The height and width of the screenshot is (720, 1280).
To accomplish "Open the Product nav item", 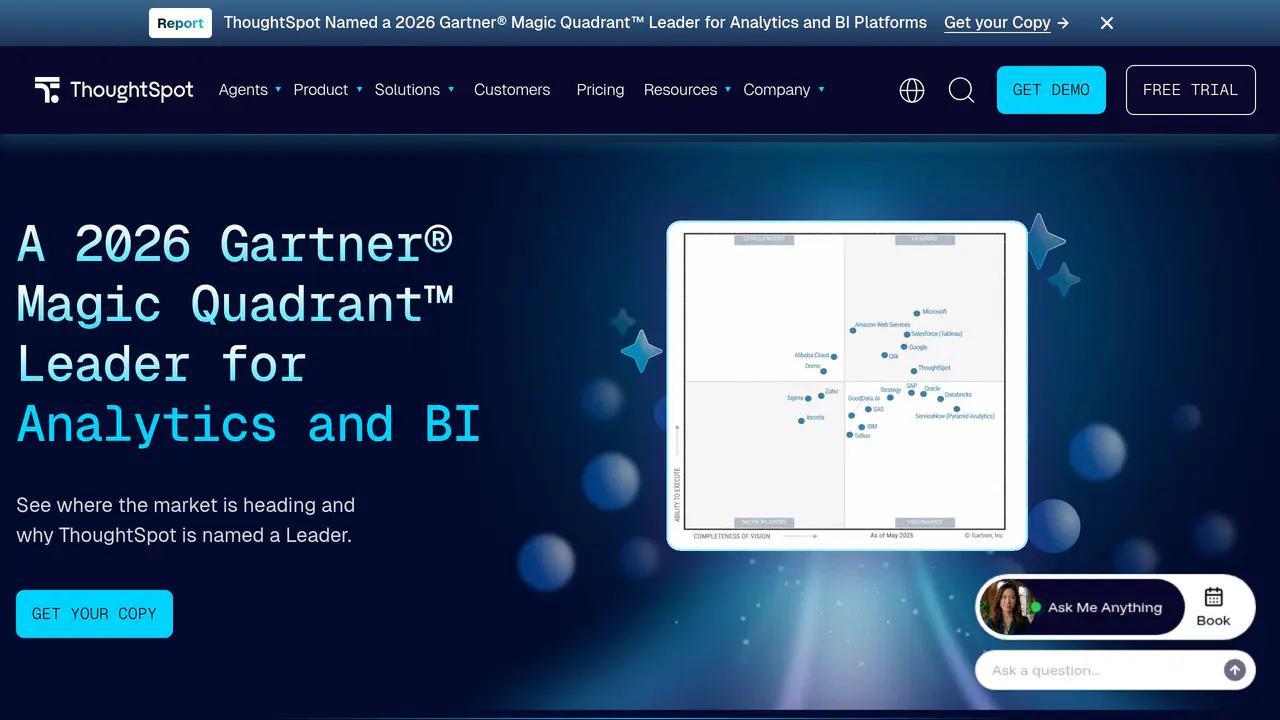I will pyautogui.click(x=321, y=90).
